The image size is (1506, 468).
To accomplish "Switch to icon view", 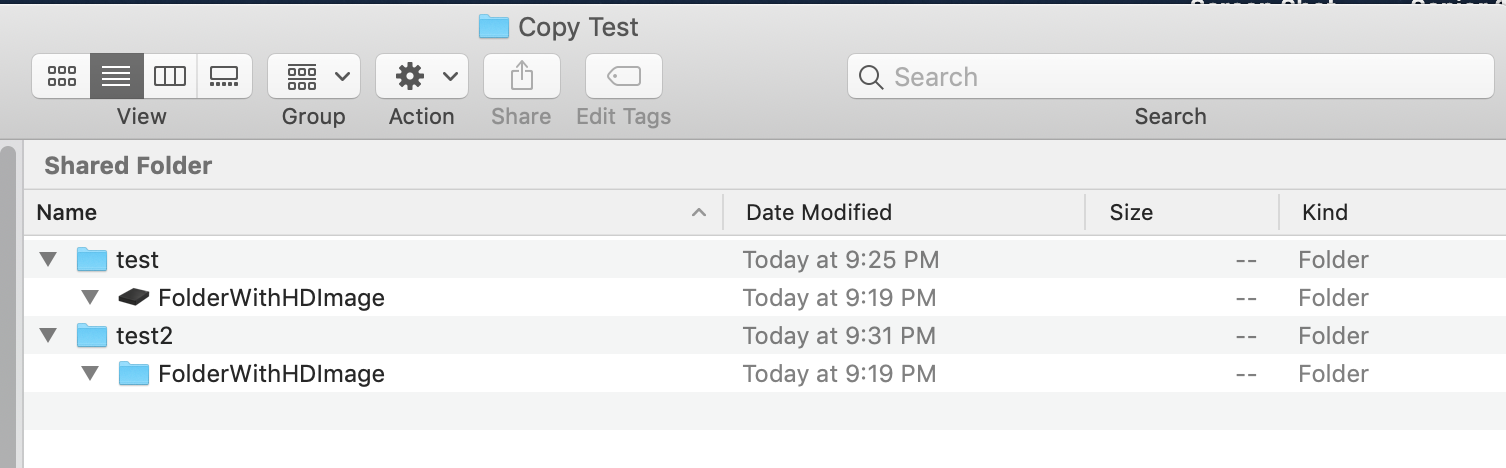I will pos(62,76).
